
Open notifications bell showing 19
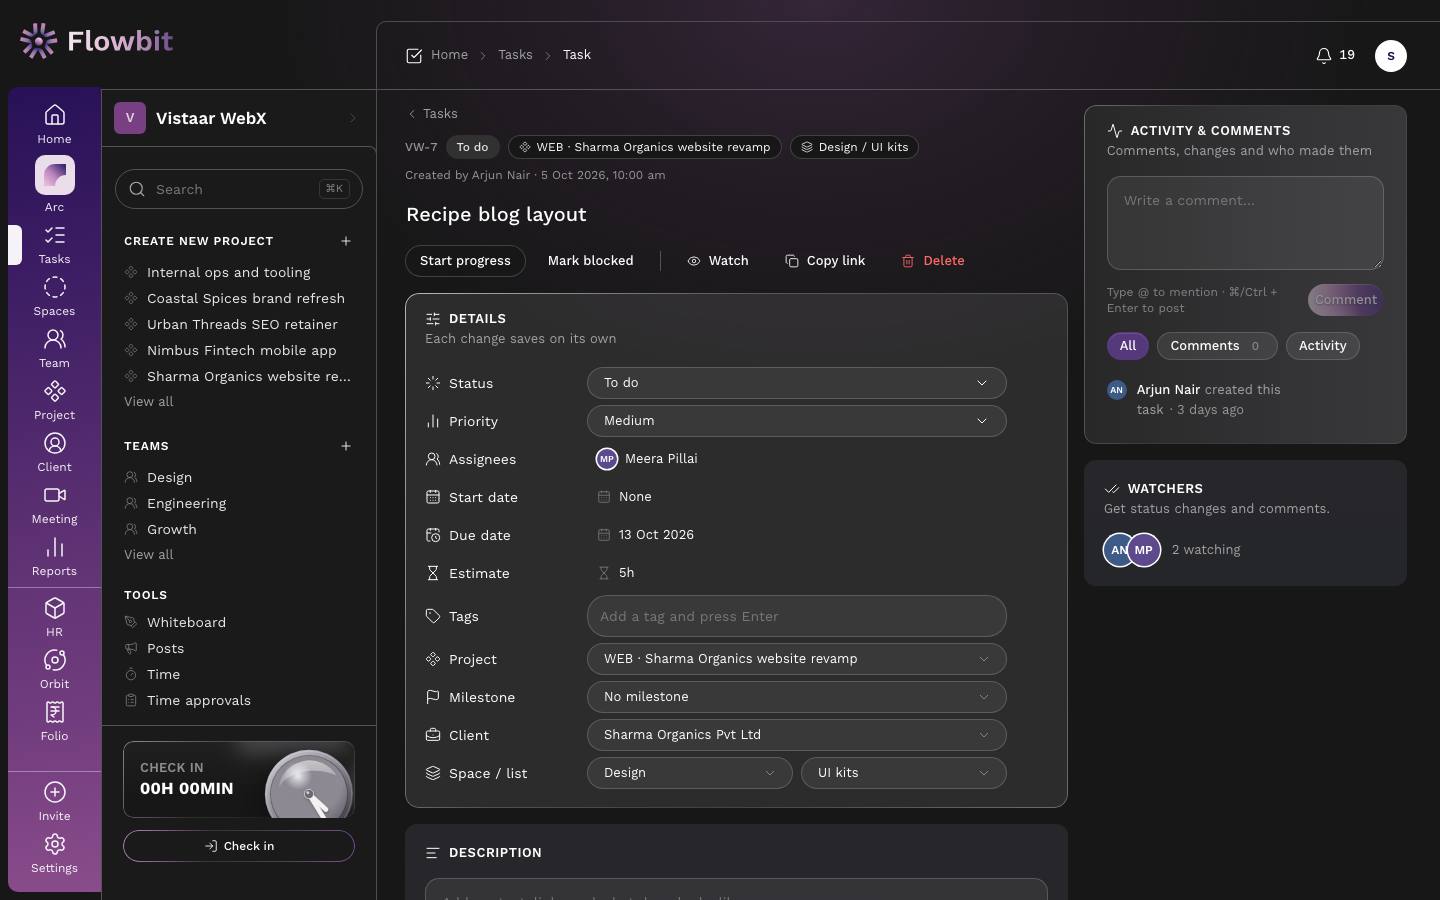[x=1335, y=56]
